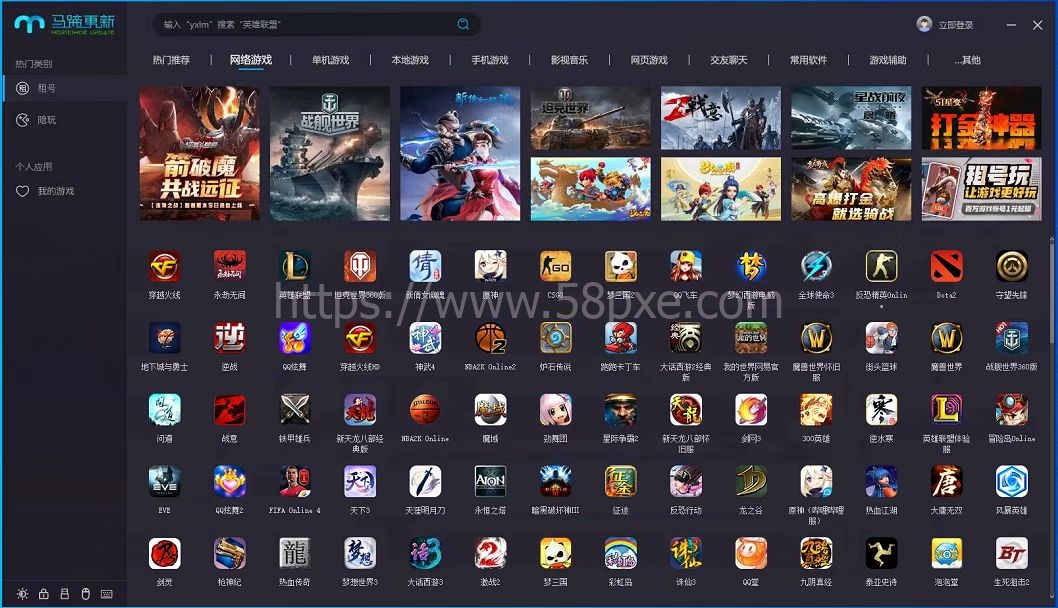This screenshot has width=1058, height=608.
Task: Launch the 天涯明月刀 game icon
Action: [x=425, y=482]
